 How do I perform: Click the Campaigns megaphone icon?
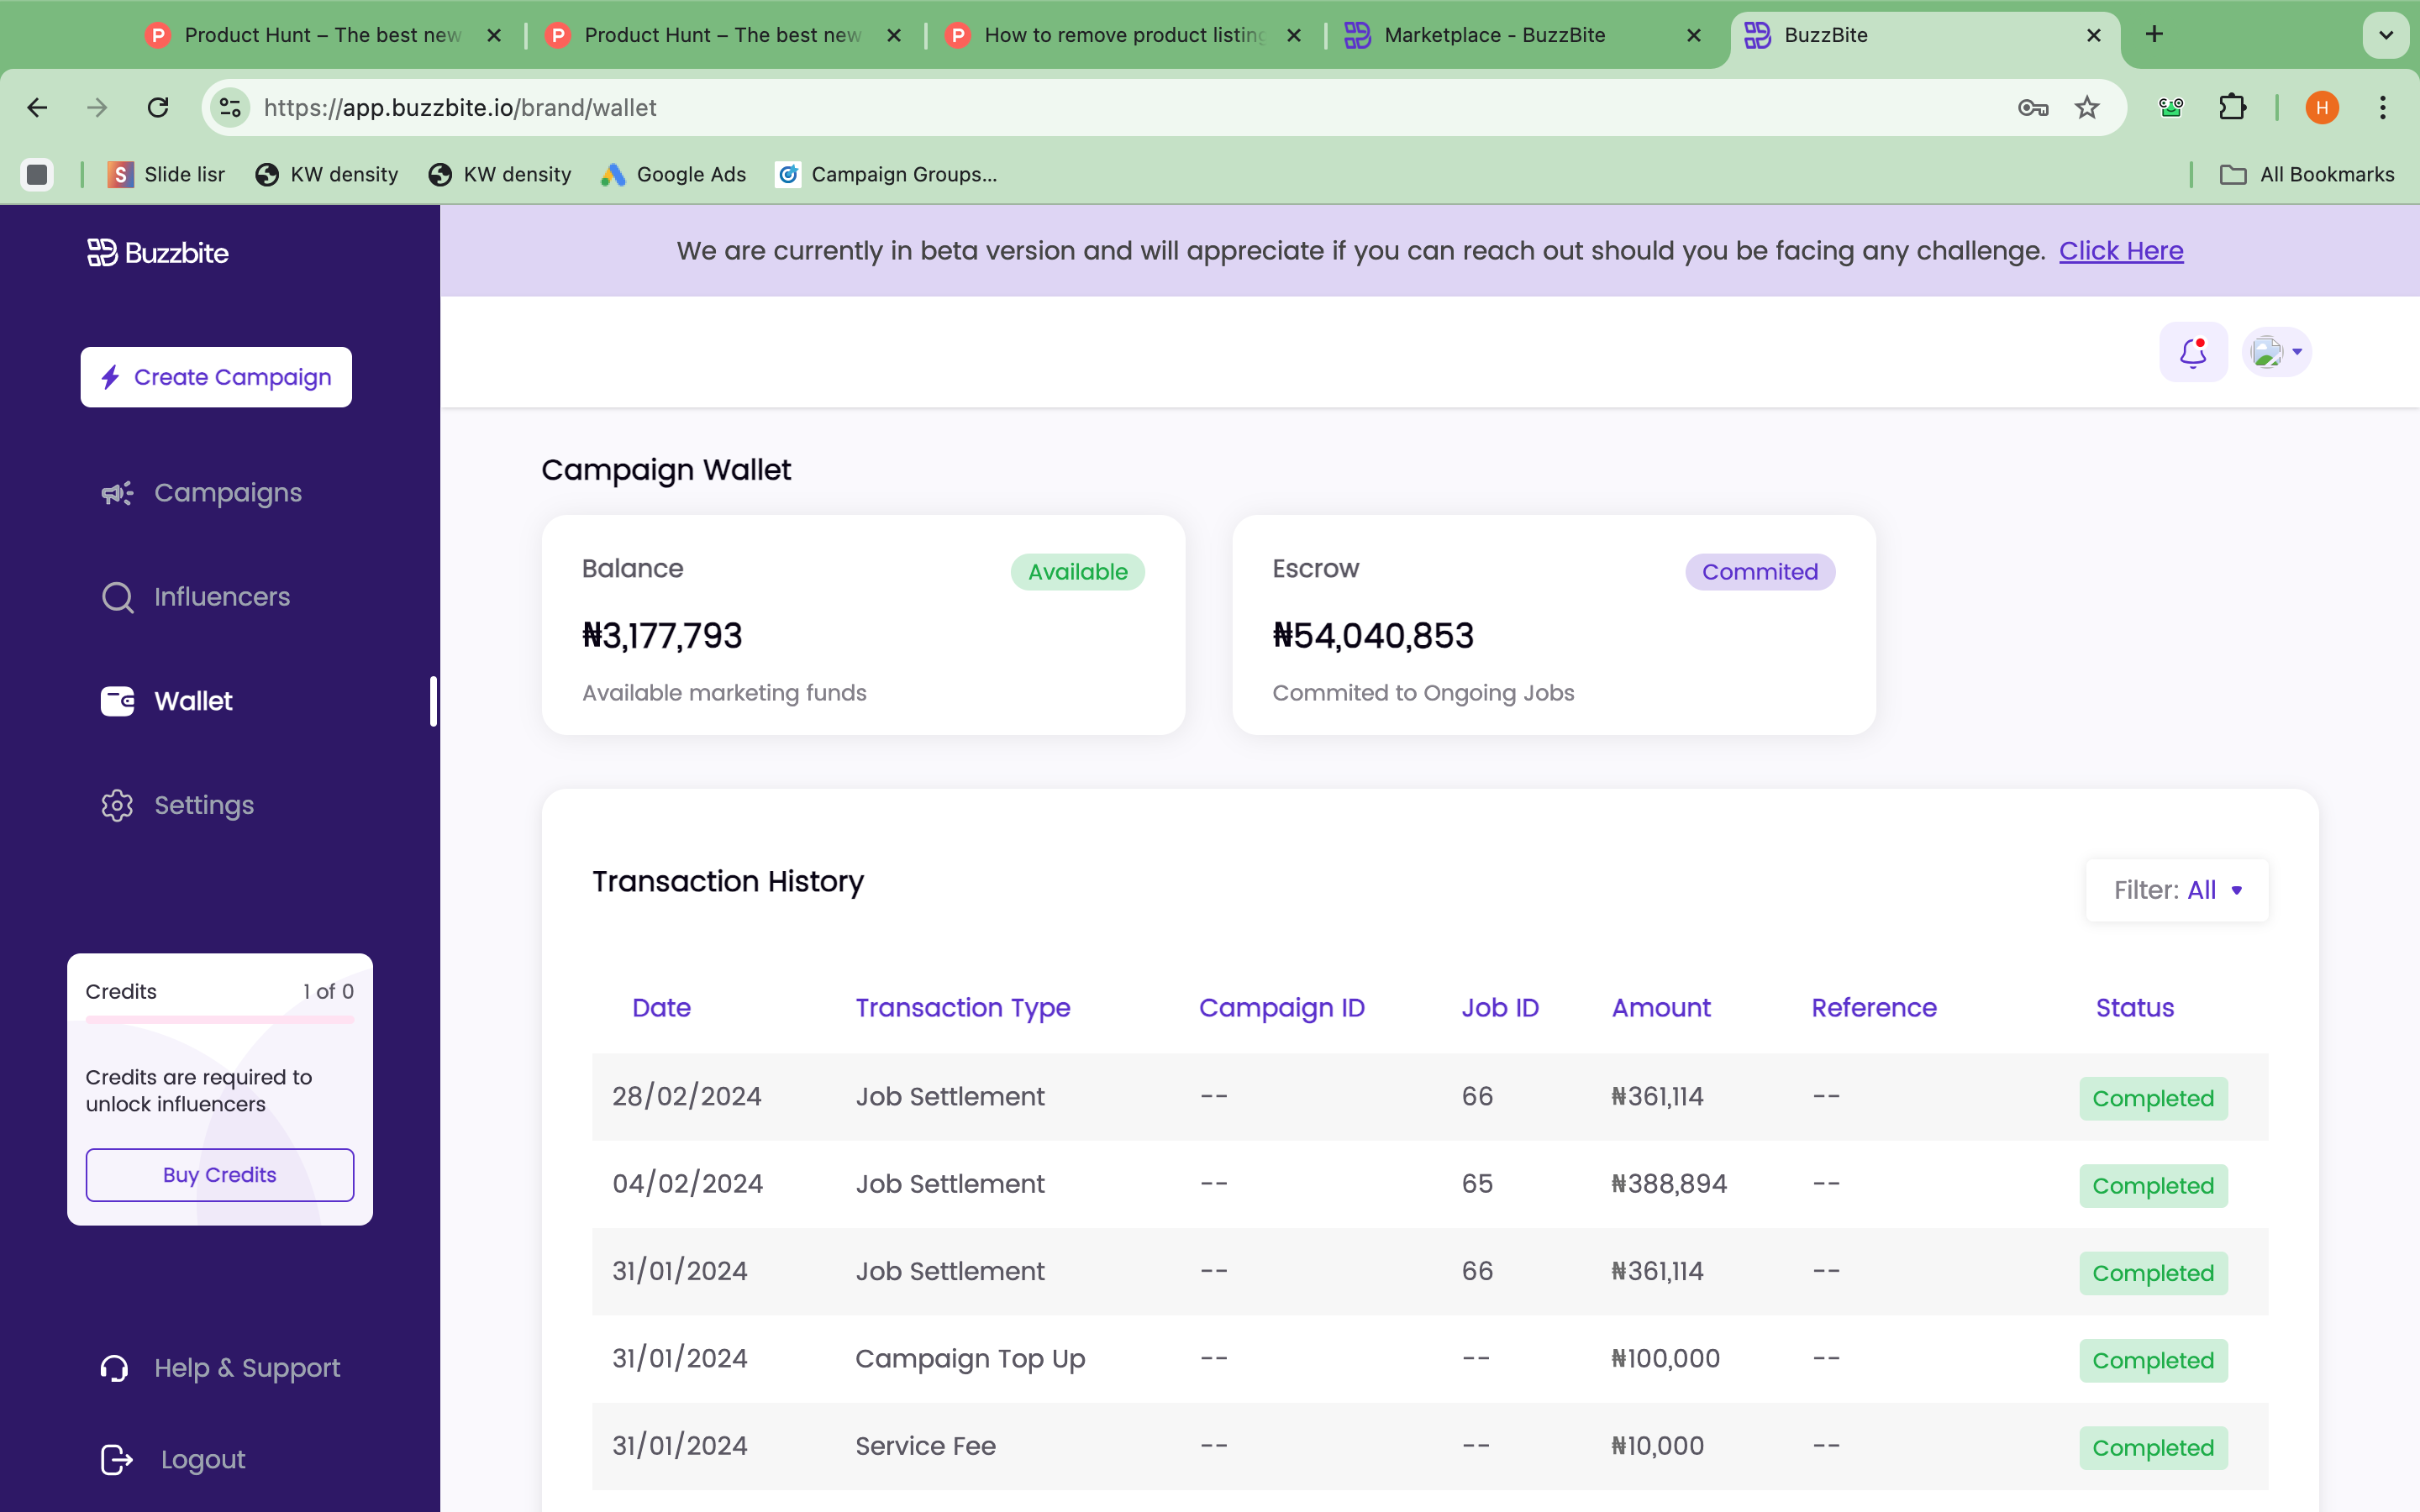[117, 493]
